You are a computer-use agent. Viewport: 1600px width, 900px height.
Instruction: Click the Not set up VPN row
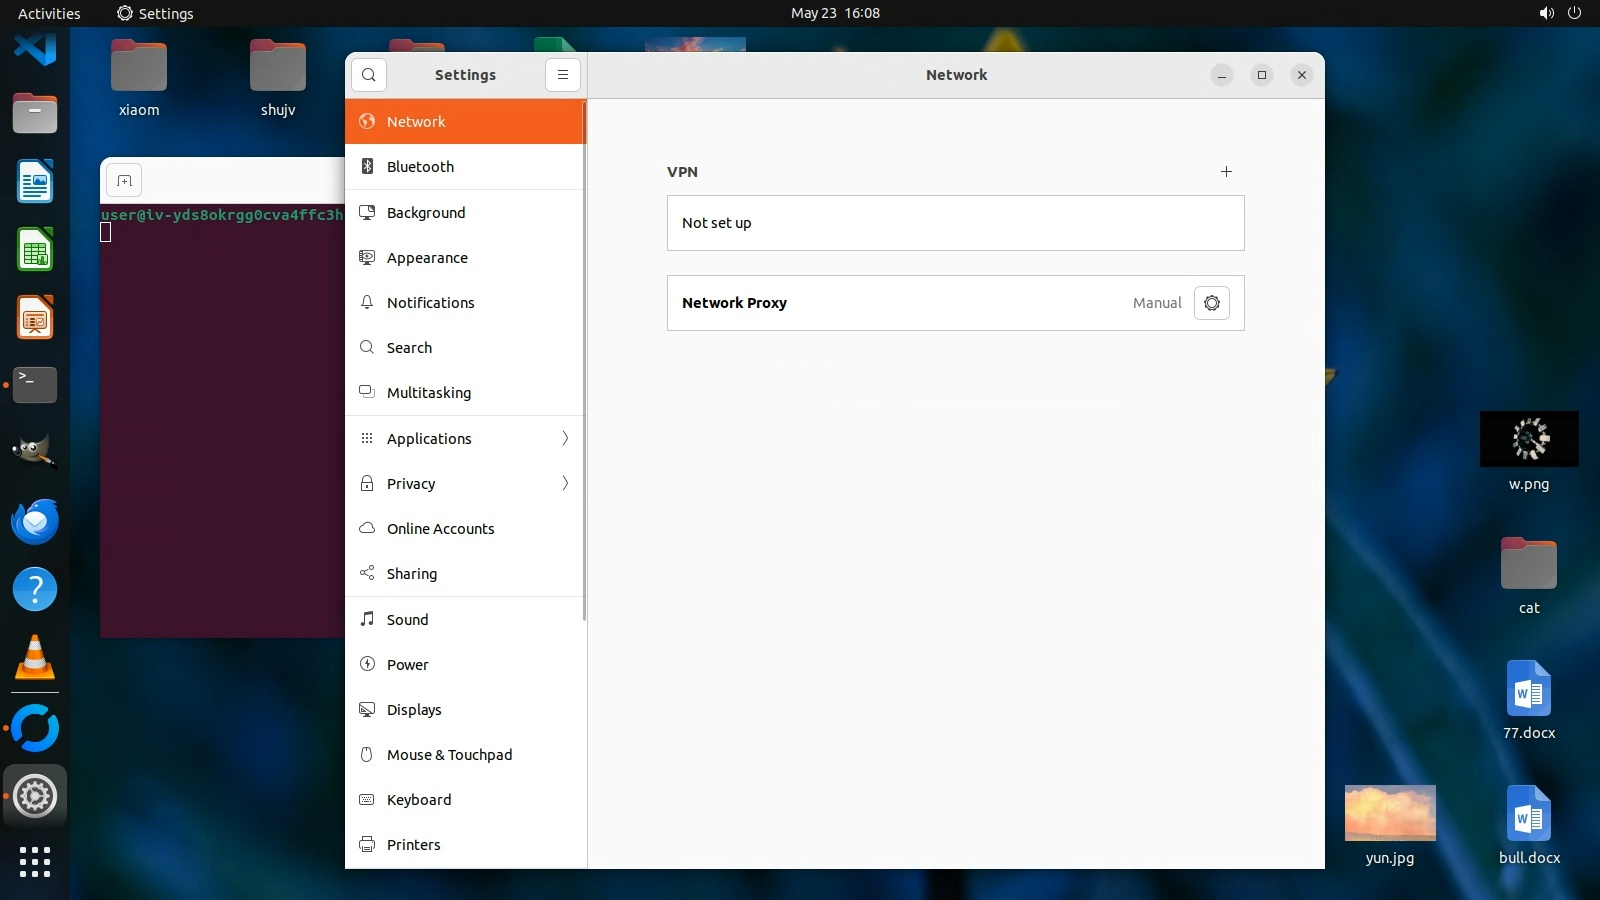(955, 223)
